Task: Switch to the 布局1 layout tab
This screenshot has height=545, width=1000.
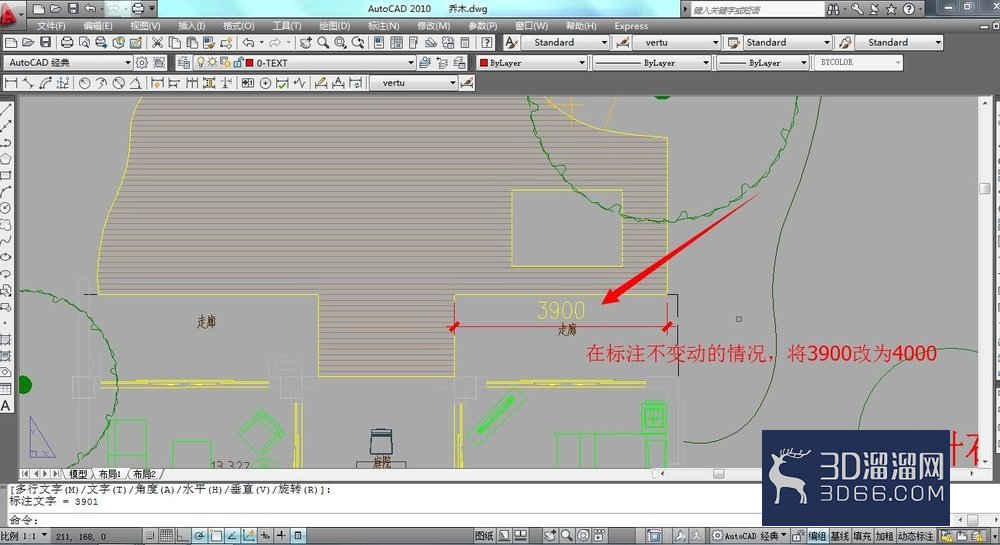Action: tap(109, 474)
